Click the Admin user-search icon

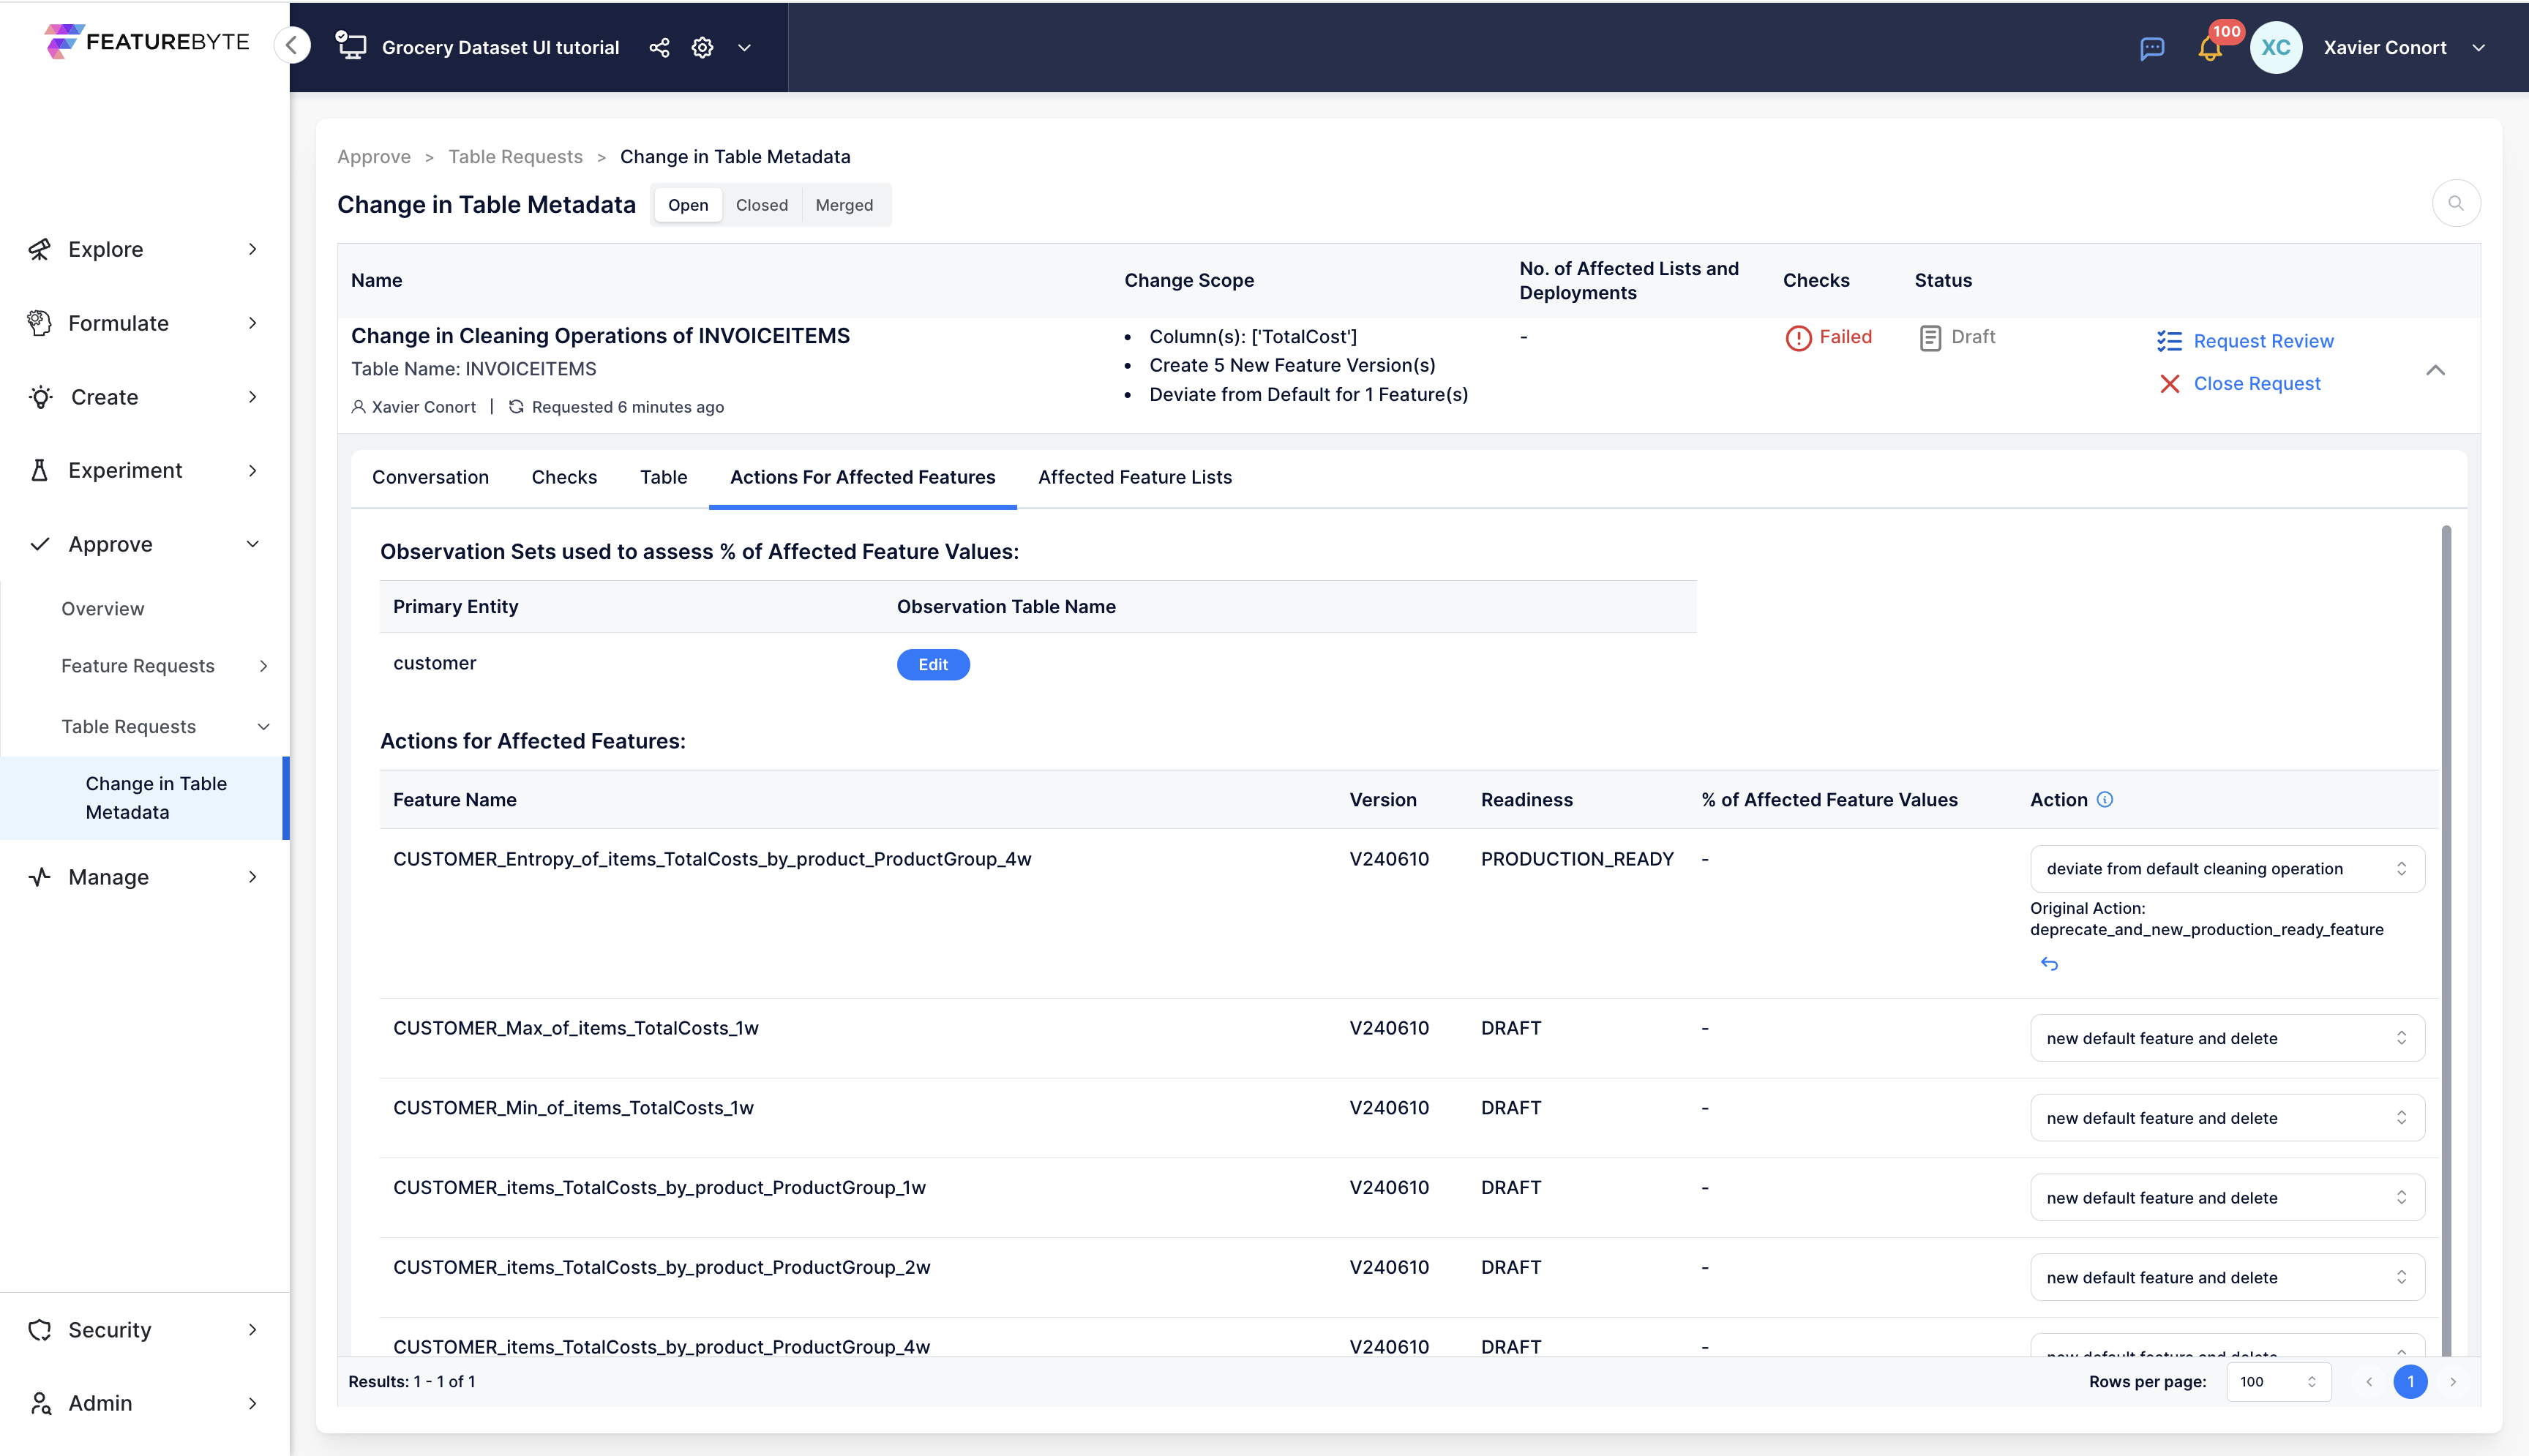pyautogui.click(x=40, y=1403)
